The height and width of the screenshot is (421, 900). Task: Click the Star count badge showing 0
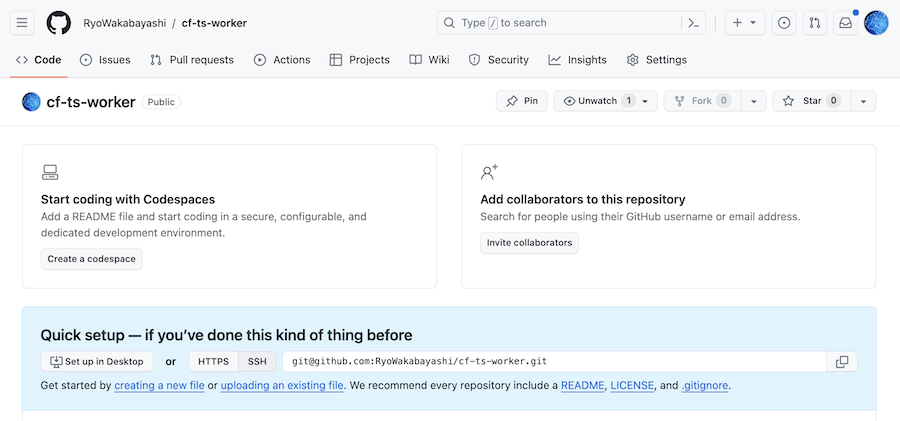click(833, 101)
